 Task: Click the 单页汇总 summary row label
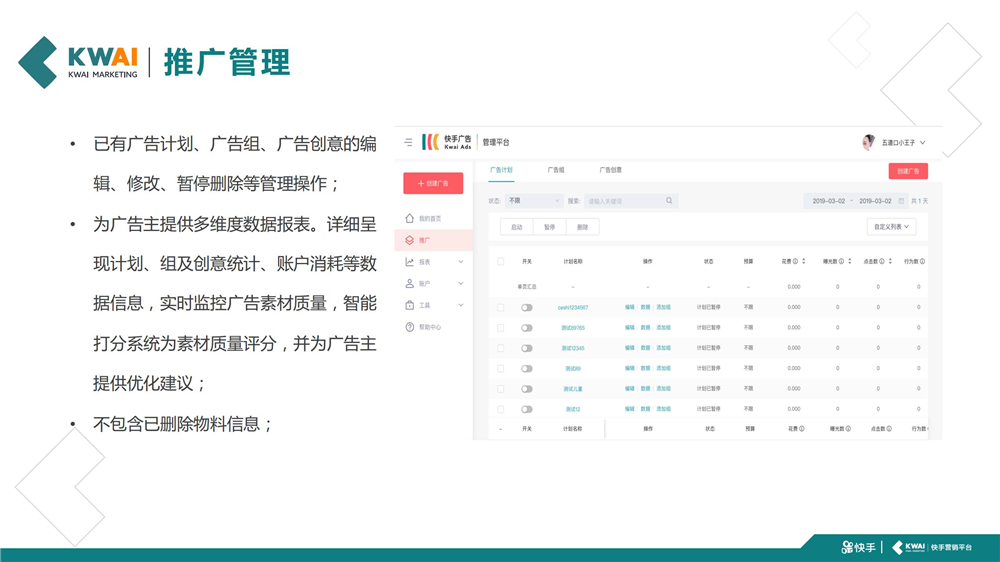point(527,287)
